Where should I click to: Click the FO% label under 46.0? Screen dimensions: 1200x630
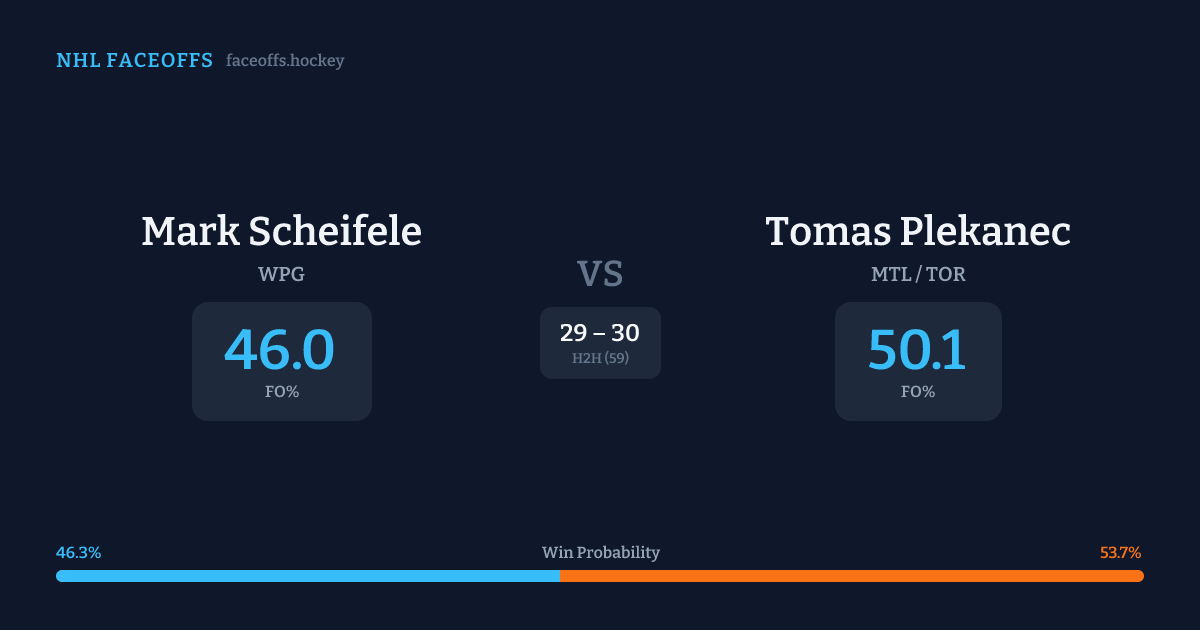(281, 392)
